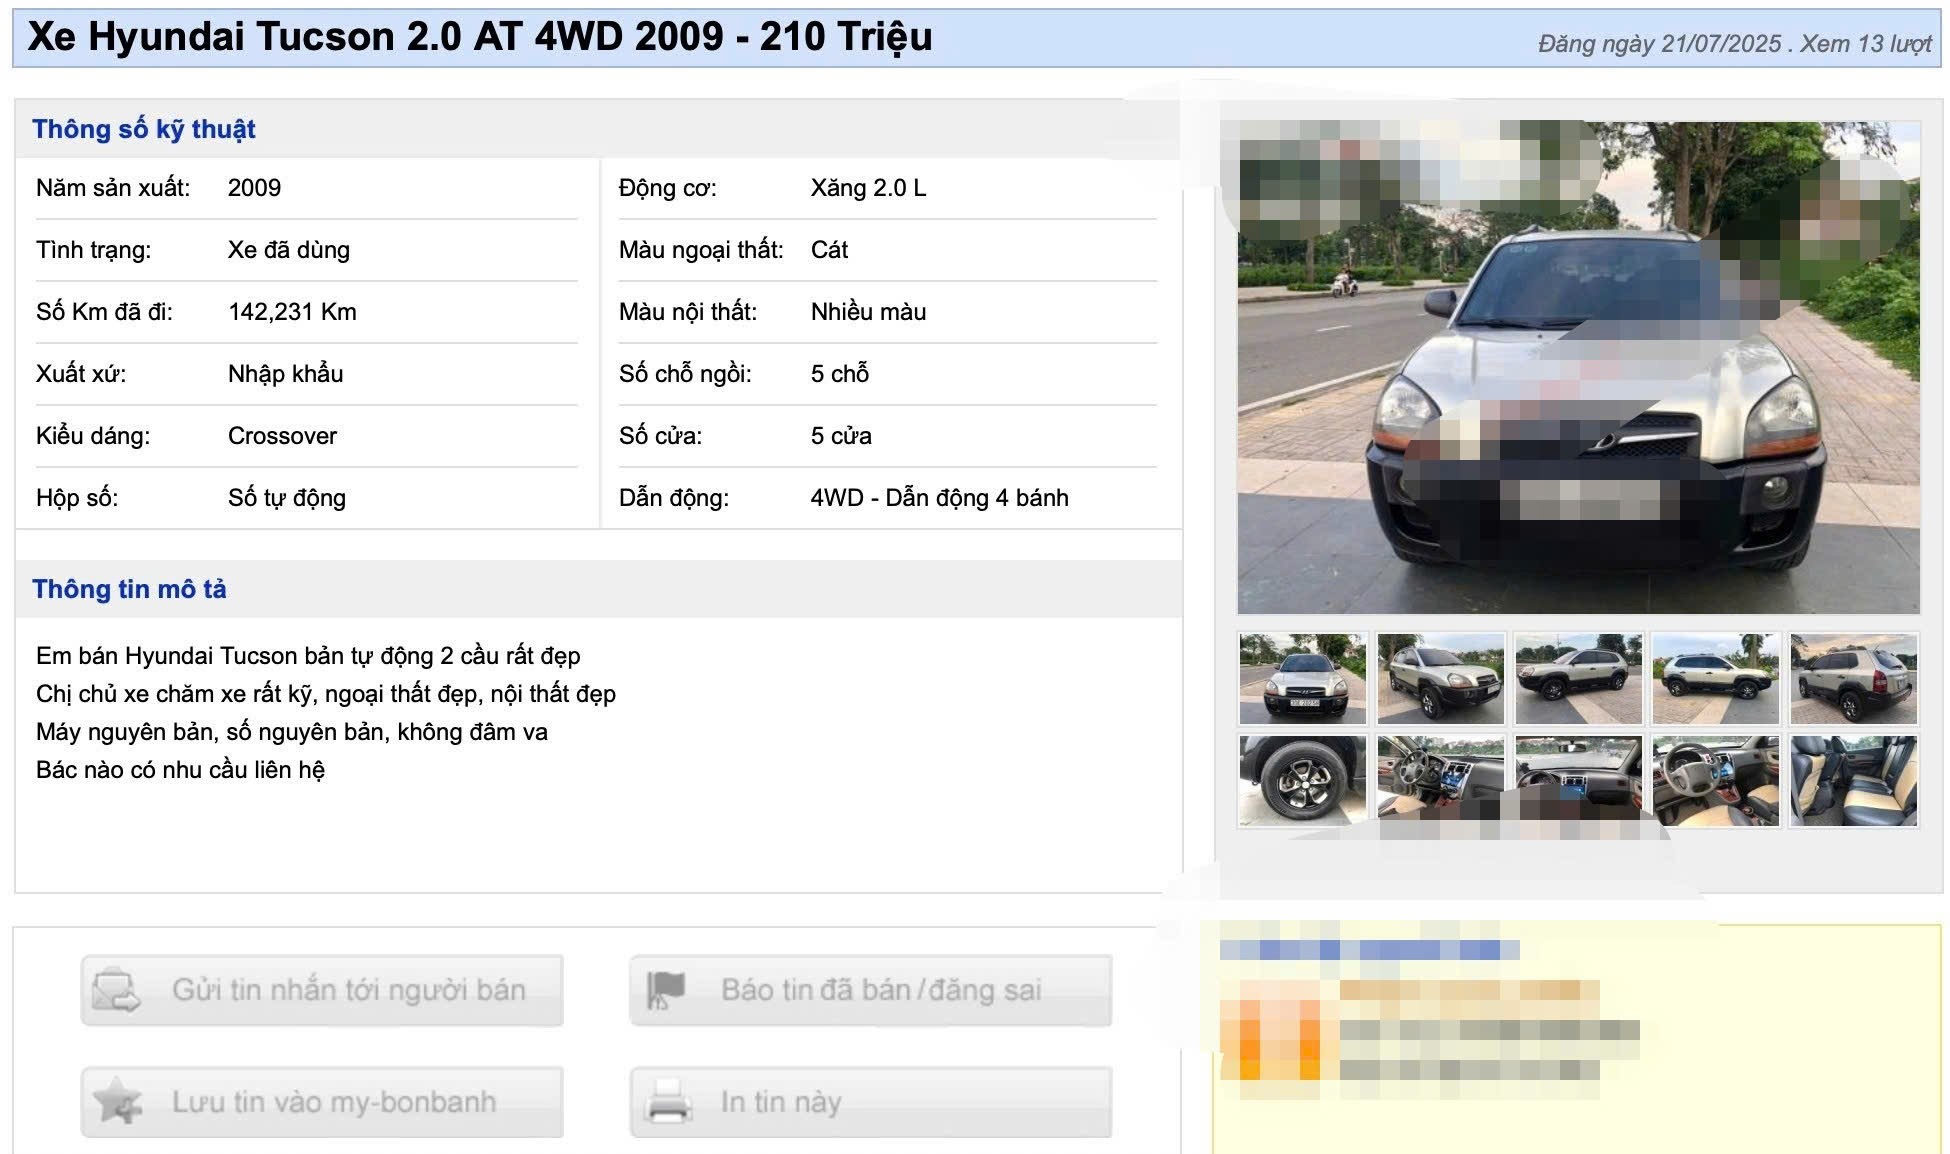1950x1154 pixels.
Task: Click the posting date 'Đăng ngày 21/07/2025'
Action: point(1660,44)
